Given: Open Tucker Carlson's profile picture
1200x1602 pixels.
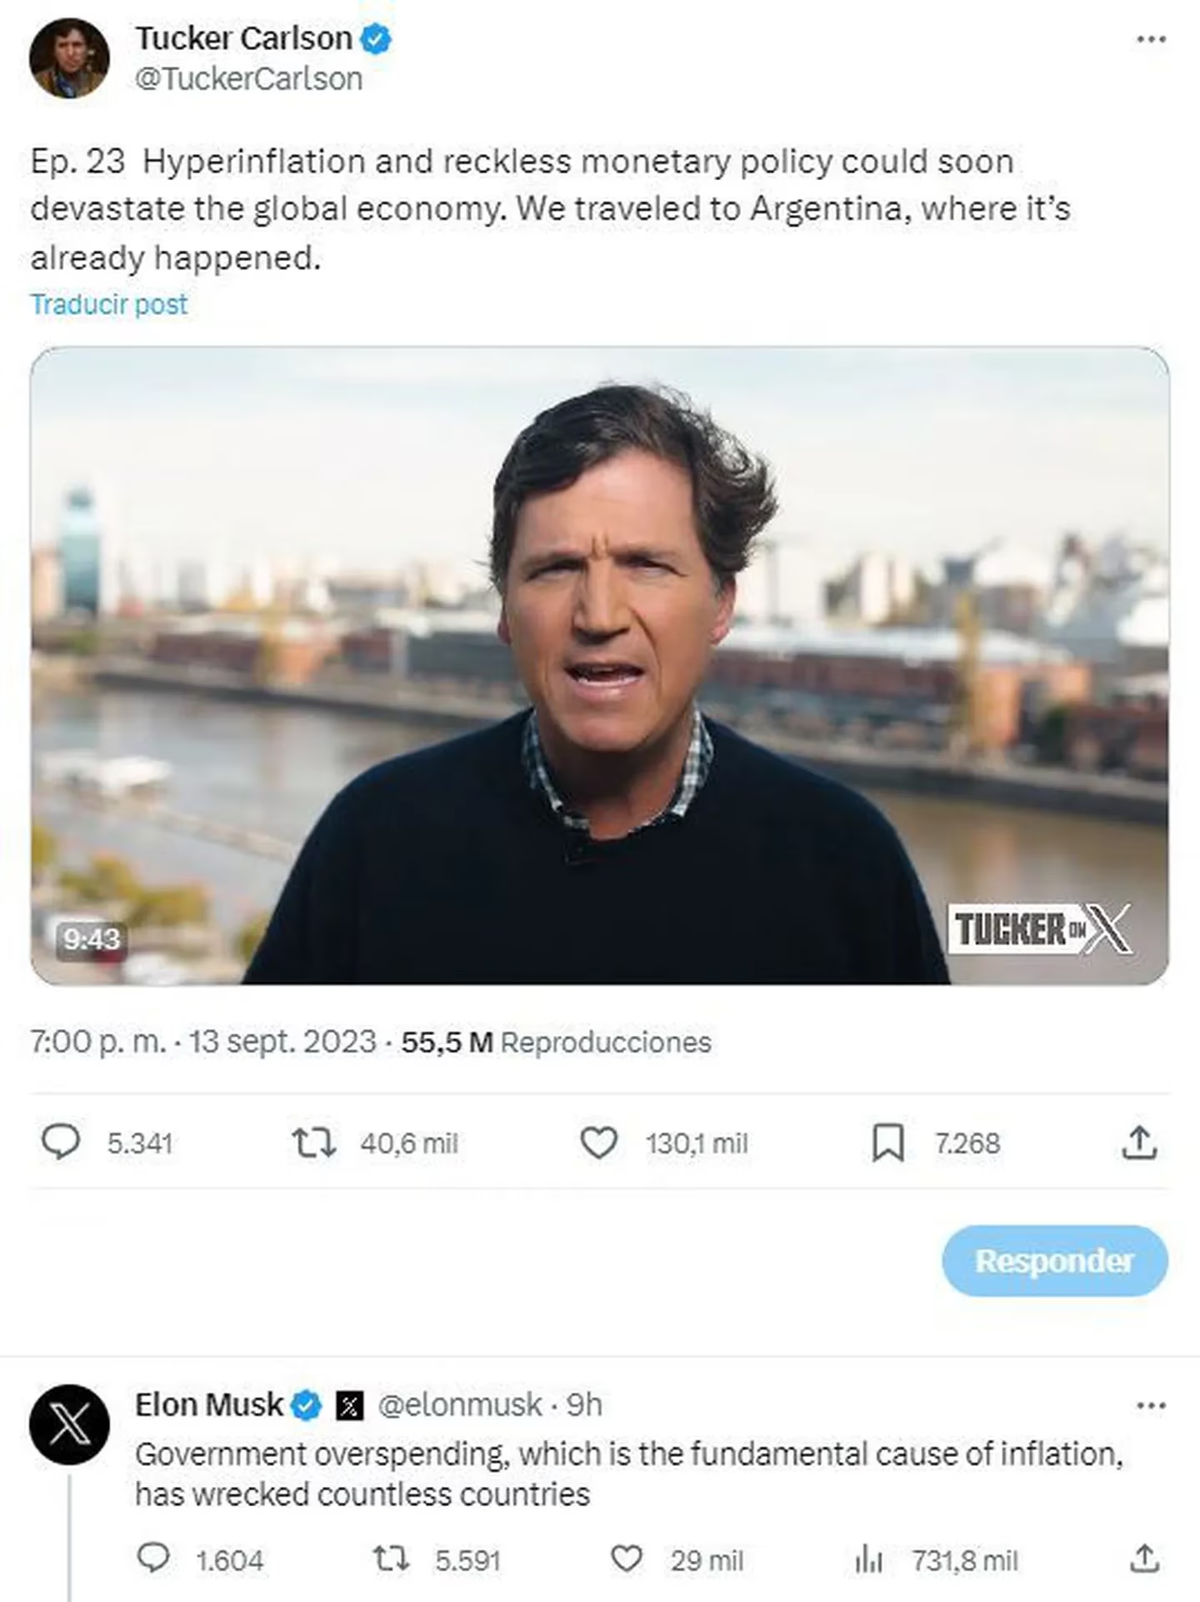Looking at the screenshot, I should pyautogui.click(x=69, y=58).
